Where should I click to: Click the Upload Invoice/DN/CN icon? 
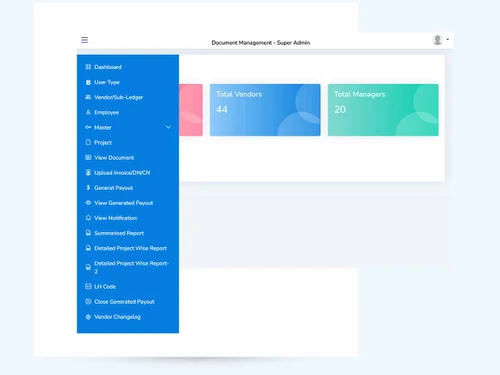[88, 172]
